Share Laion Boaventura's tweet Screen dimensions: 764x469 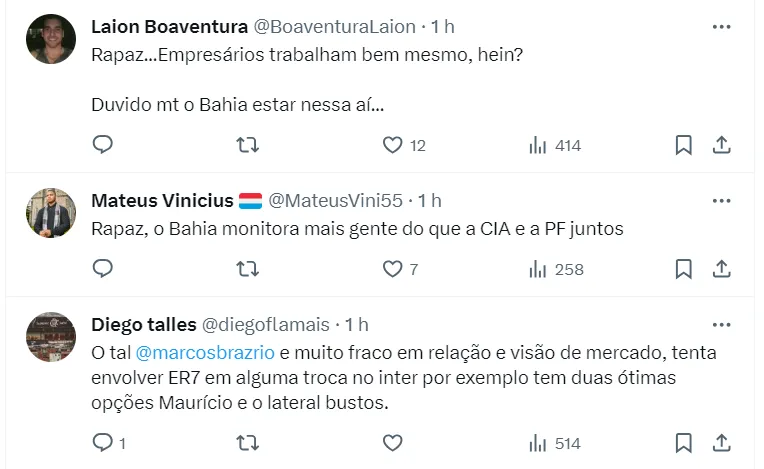coord(720,145)
